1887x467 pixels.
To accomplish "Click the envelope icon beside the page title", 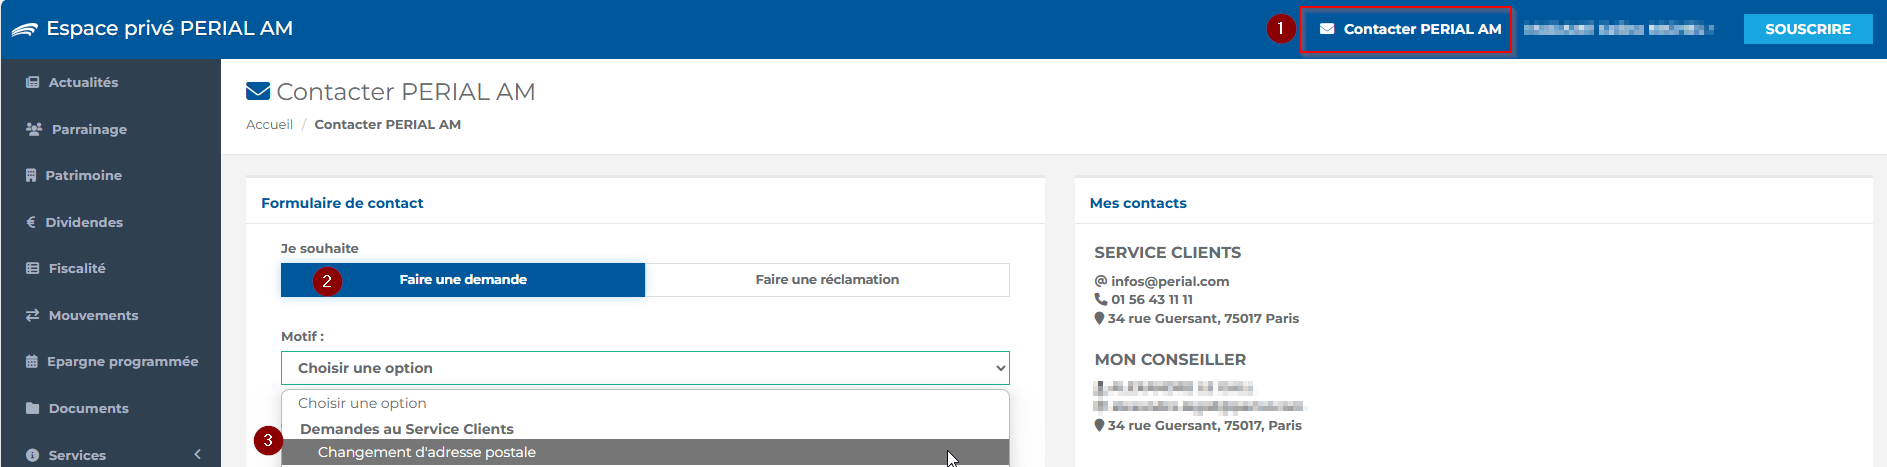I will (258, 91).
